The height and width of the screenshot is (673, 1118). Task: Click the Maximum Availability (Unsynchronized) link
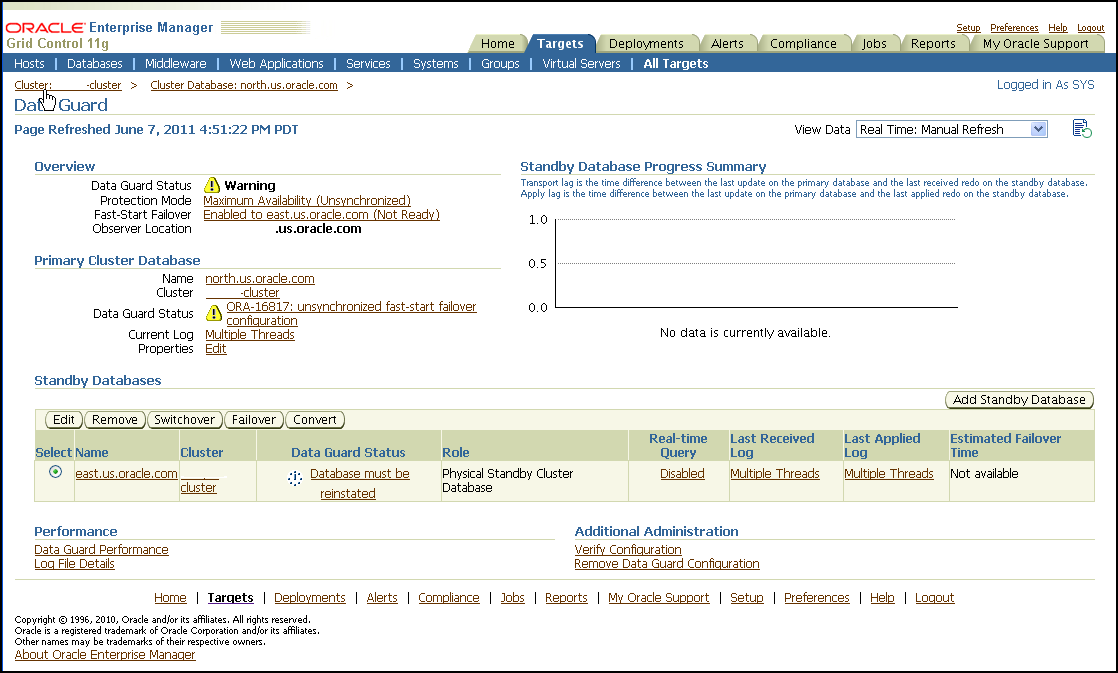(307, 201)
